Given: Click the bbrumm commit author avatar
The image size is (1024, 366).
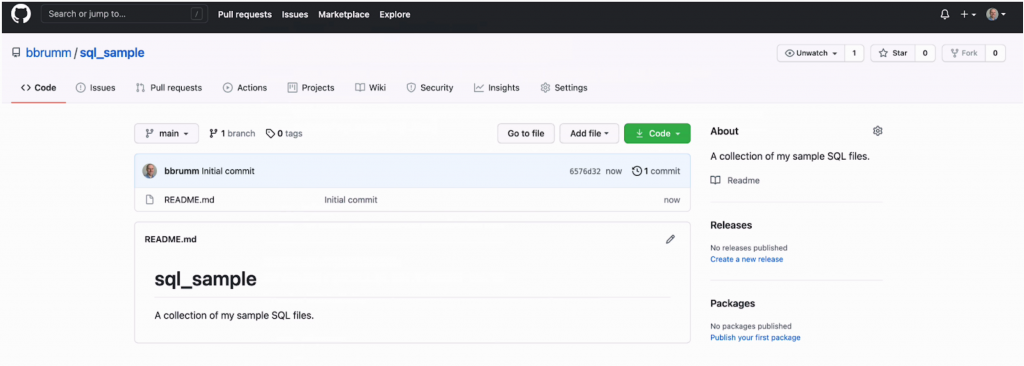Looking at the screenshot, I should (x=150, y=171).
